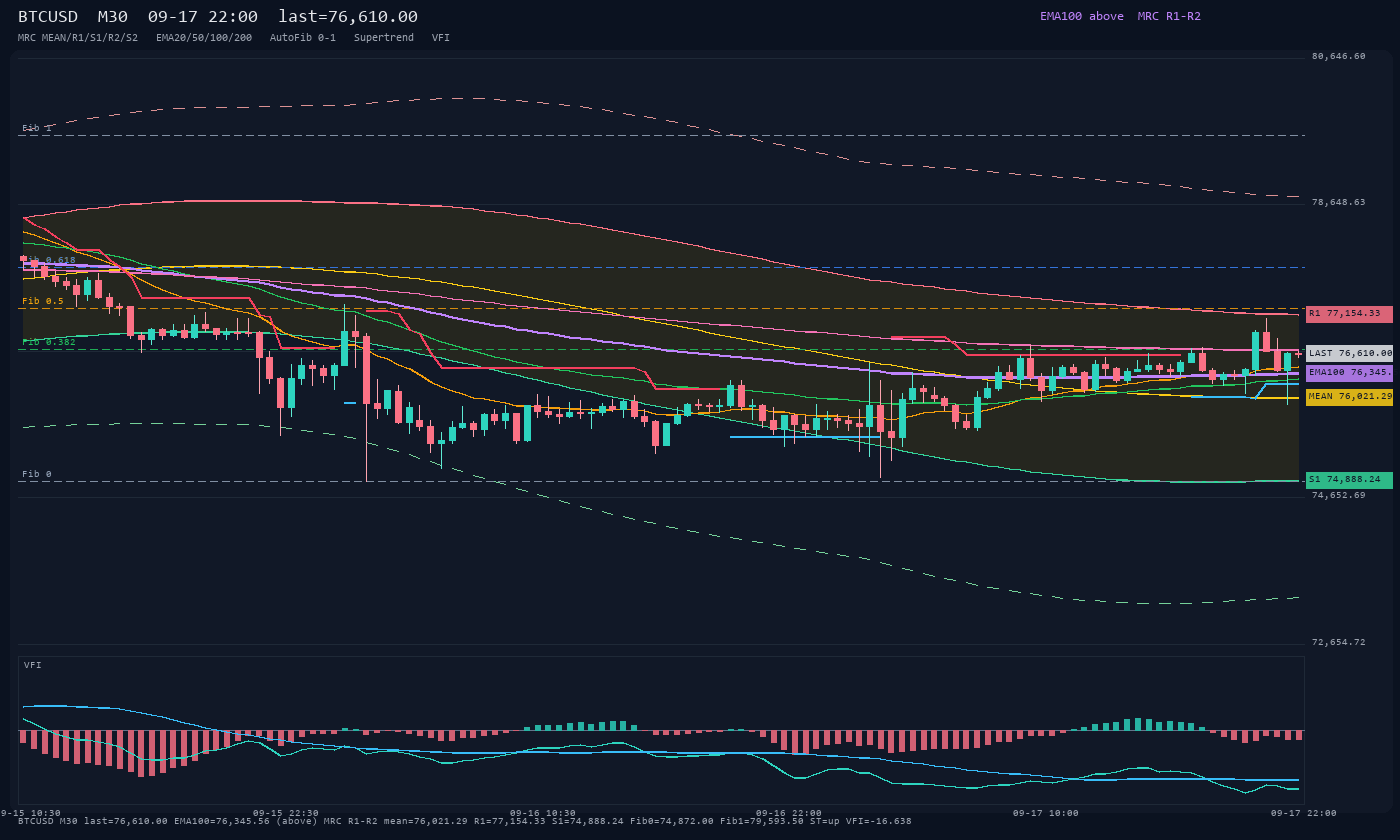
Task: Click the 09-17 10:00 time axis label
Action: (1046, 813)
